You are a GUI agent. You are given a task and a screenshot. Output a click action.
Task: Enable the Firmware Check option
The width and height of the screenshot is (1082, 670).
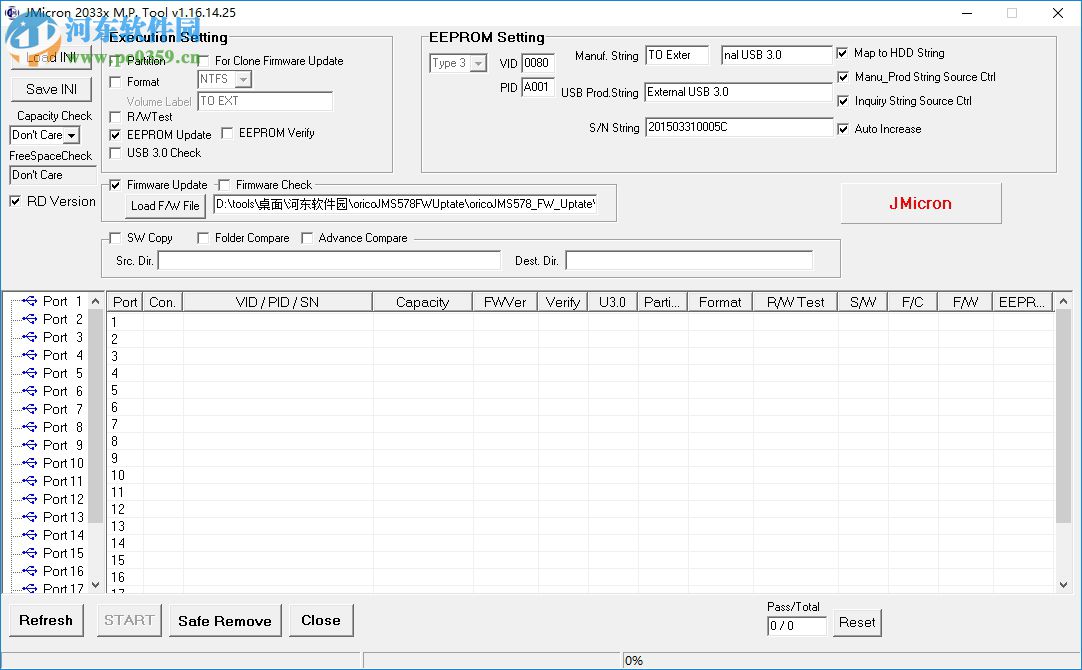224,185
